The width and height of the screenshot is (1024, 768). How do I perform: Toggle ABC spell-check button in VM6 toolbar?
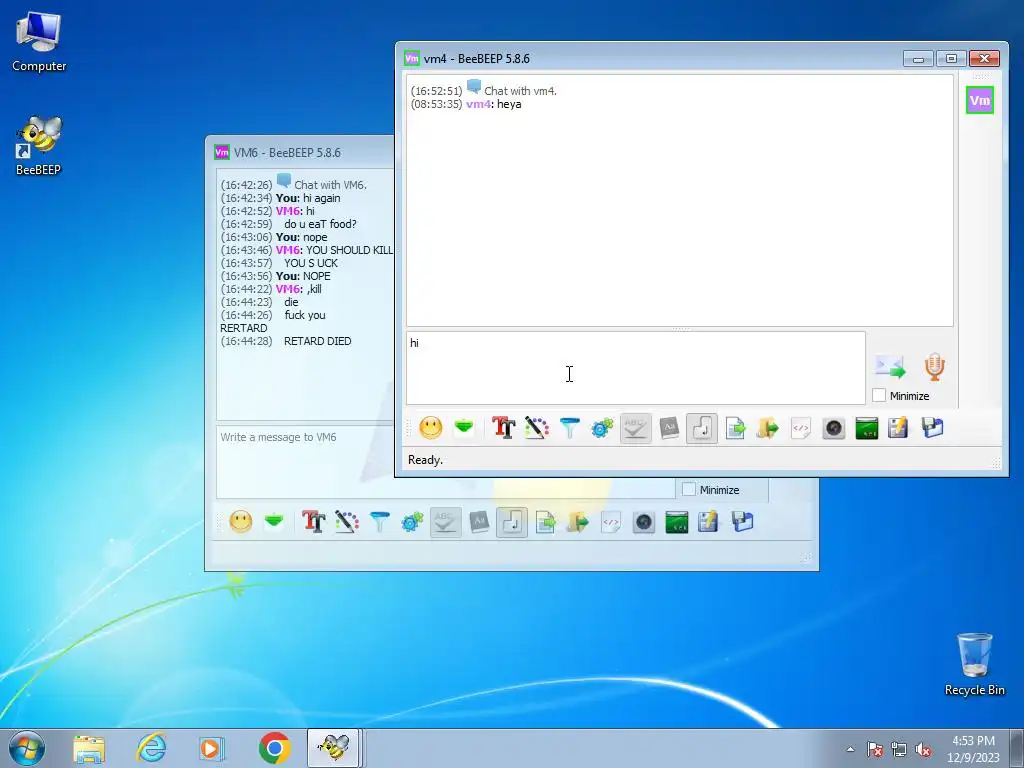click(x=445, y=522)
